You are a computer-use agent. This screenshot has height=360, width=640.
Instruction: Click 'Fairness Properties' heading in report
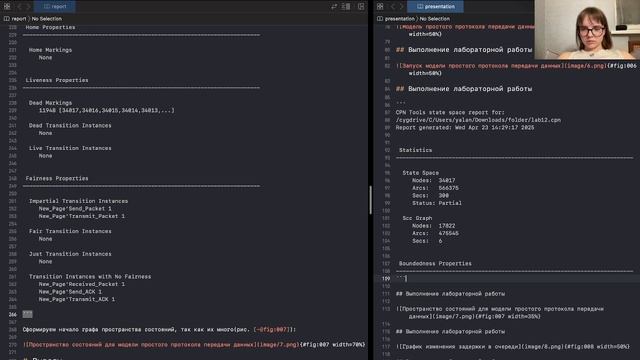click(57, 178)
